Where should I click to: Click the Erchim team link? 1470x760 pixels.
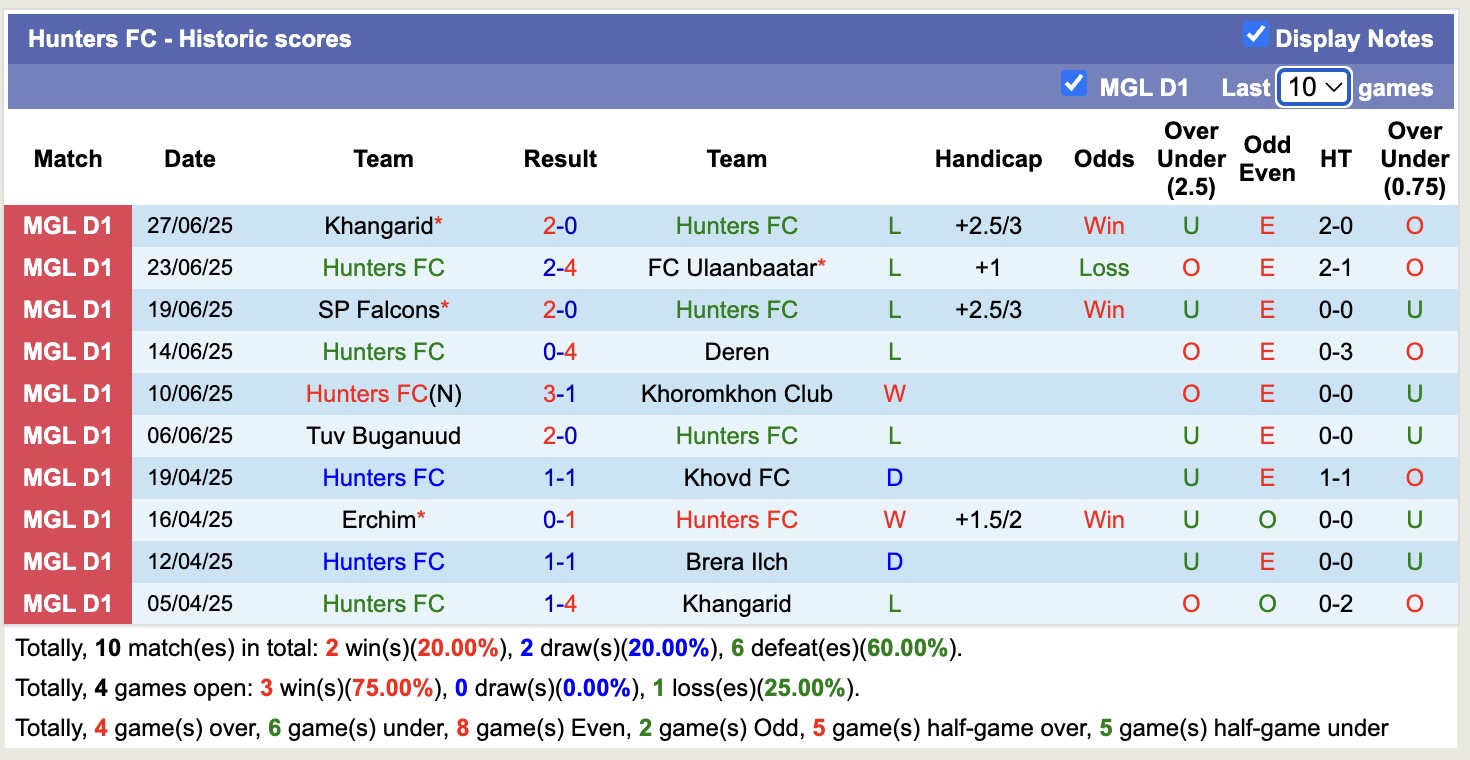tap(378, 520)
